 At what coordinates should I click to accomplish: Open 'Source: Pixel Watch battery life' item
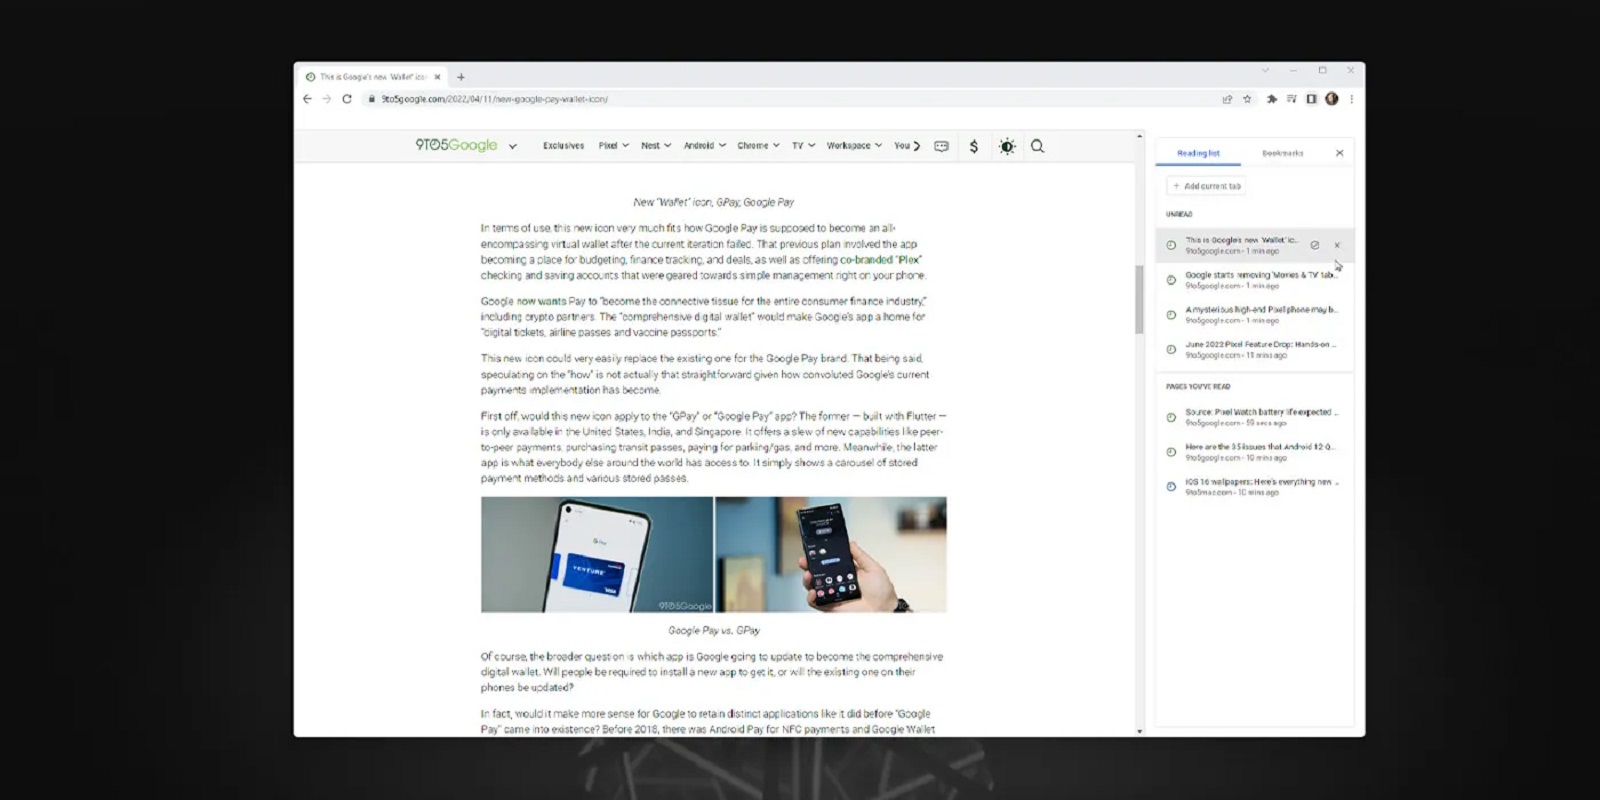[1255, 417]
